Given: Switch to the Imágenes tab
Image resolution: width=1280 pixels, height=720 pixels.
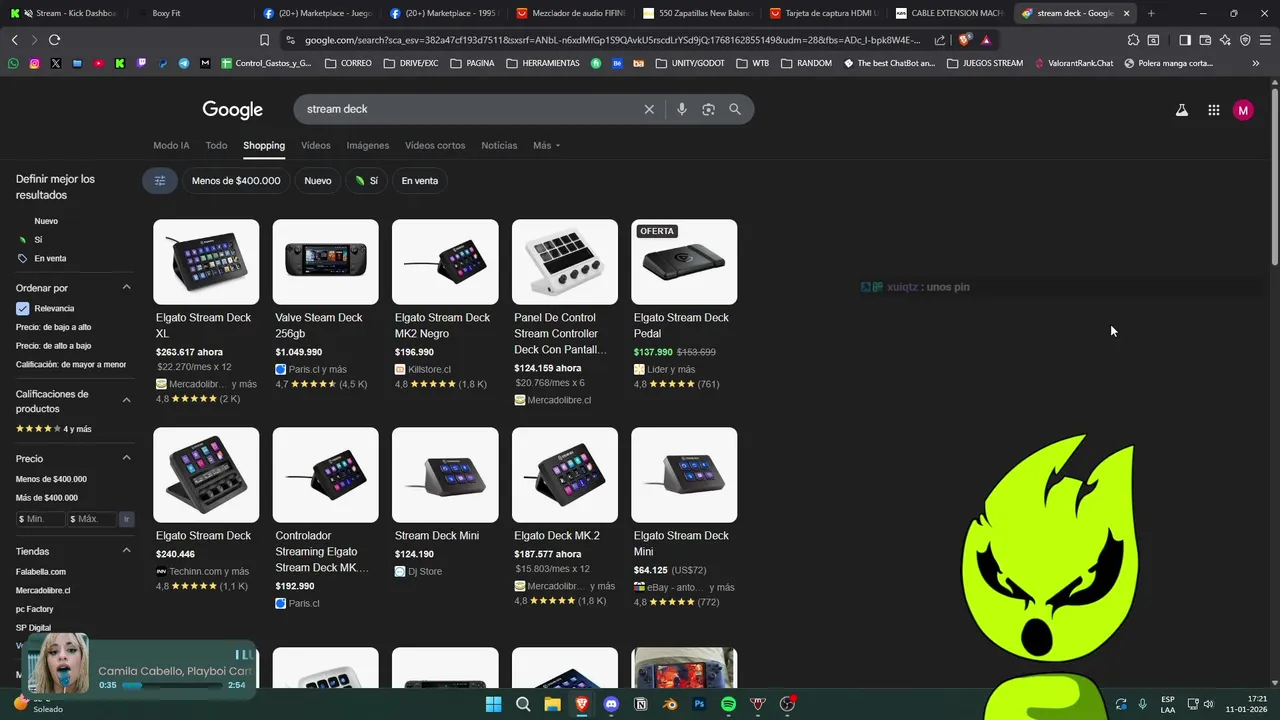Looking at the screenshot, I should [x=368, y=146].
